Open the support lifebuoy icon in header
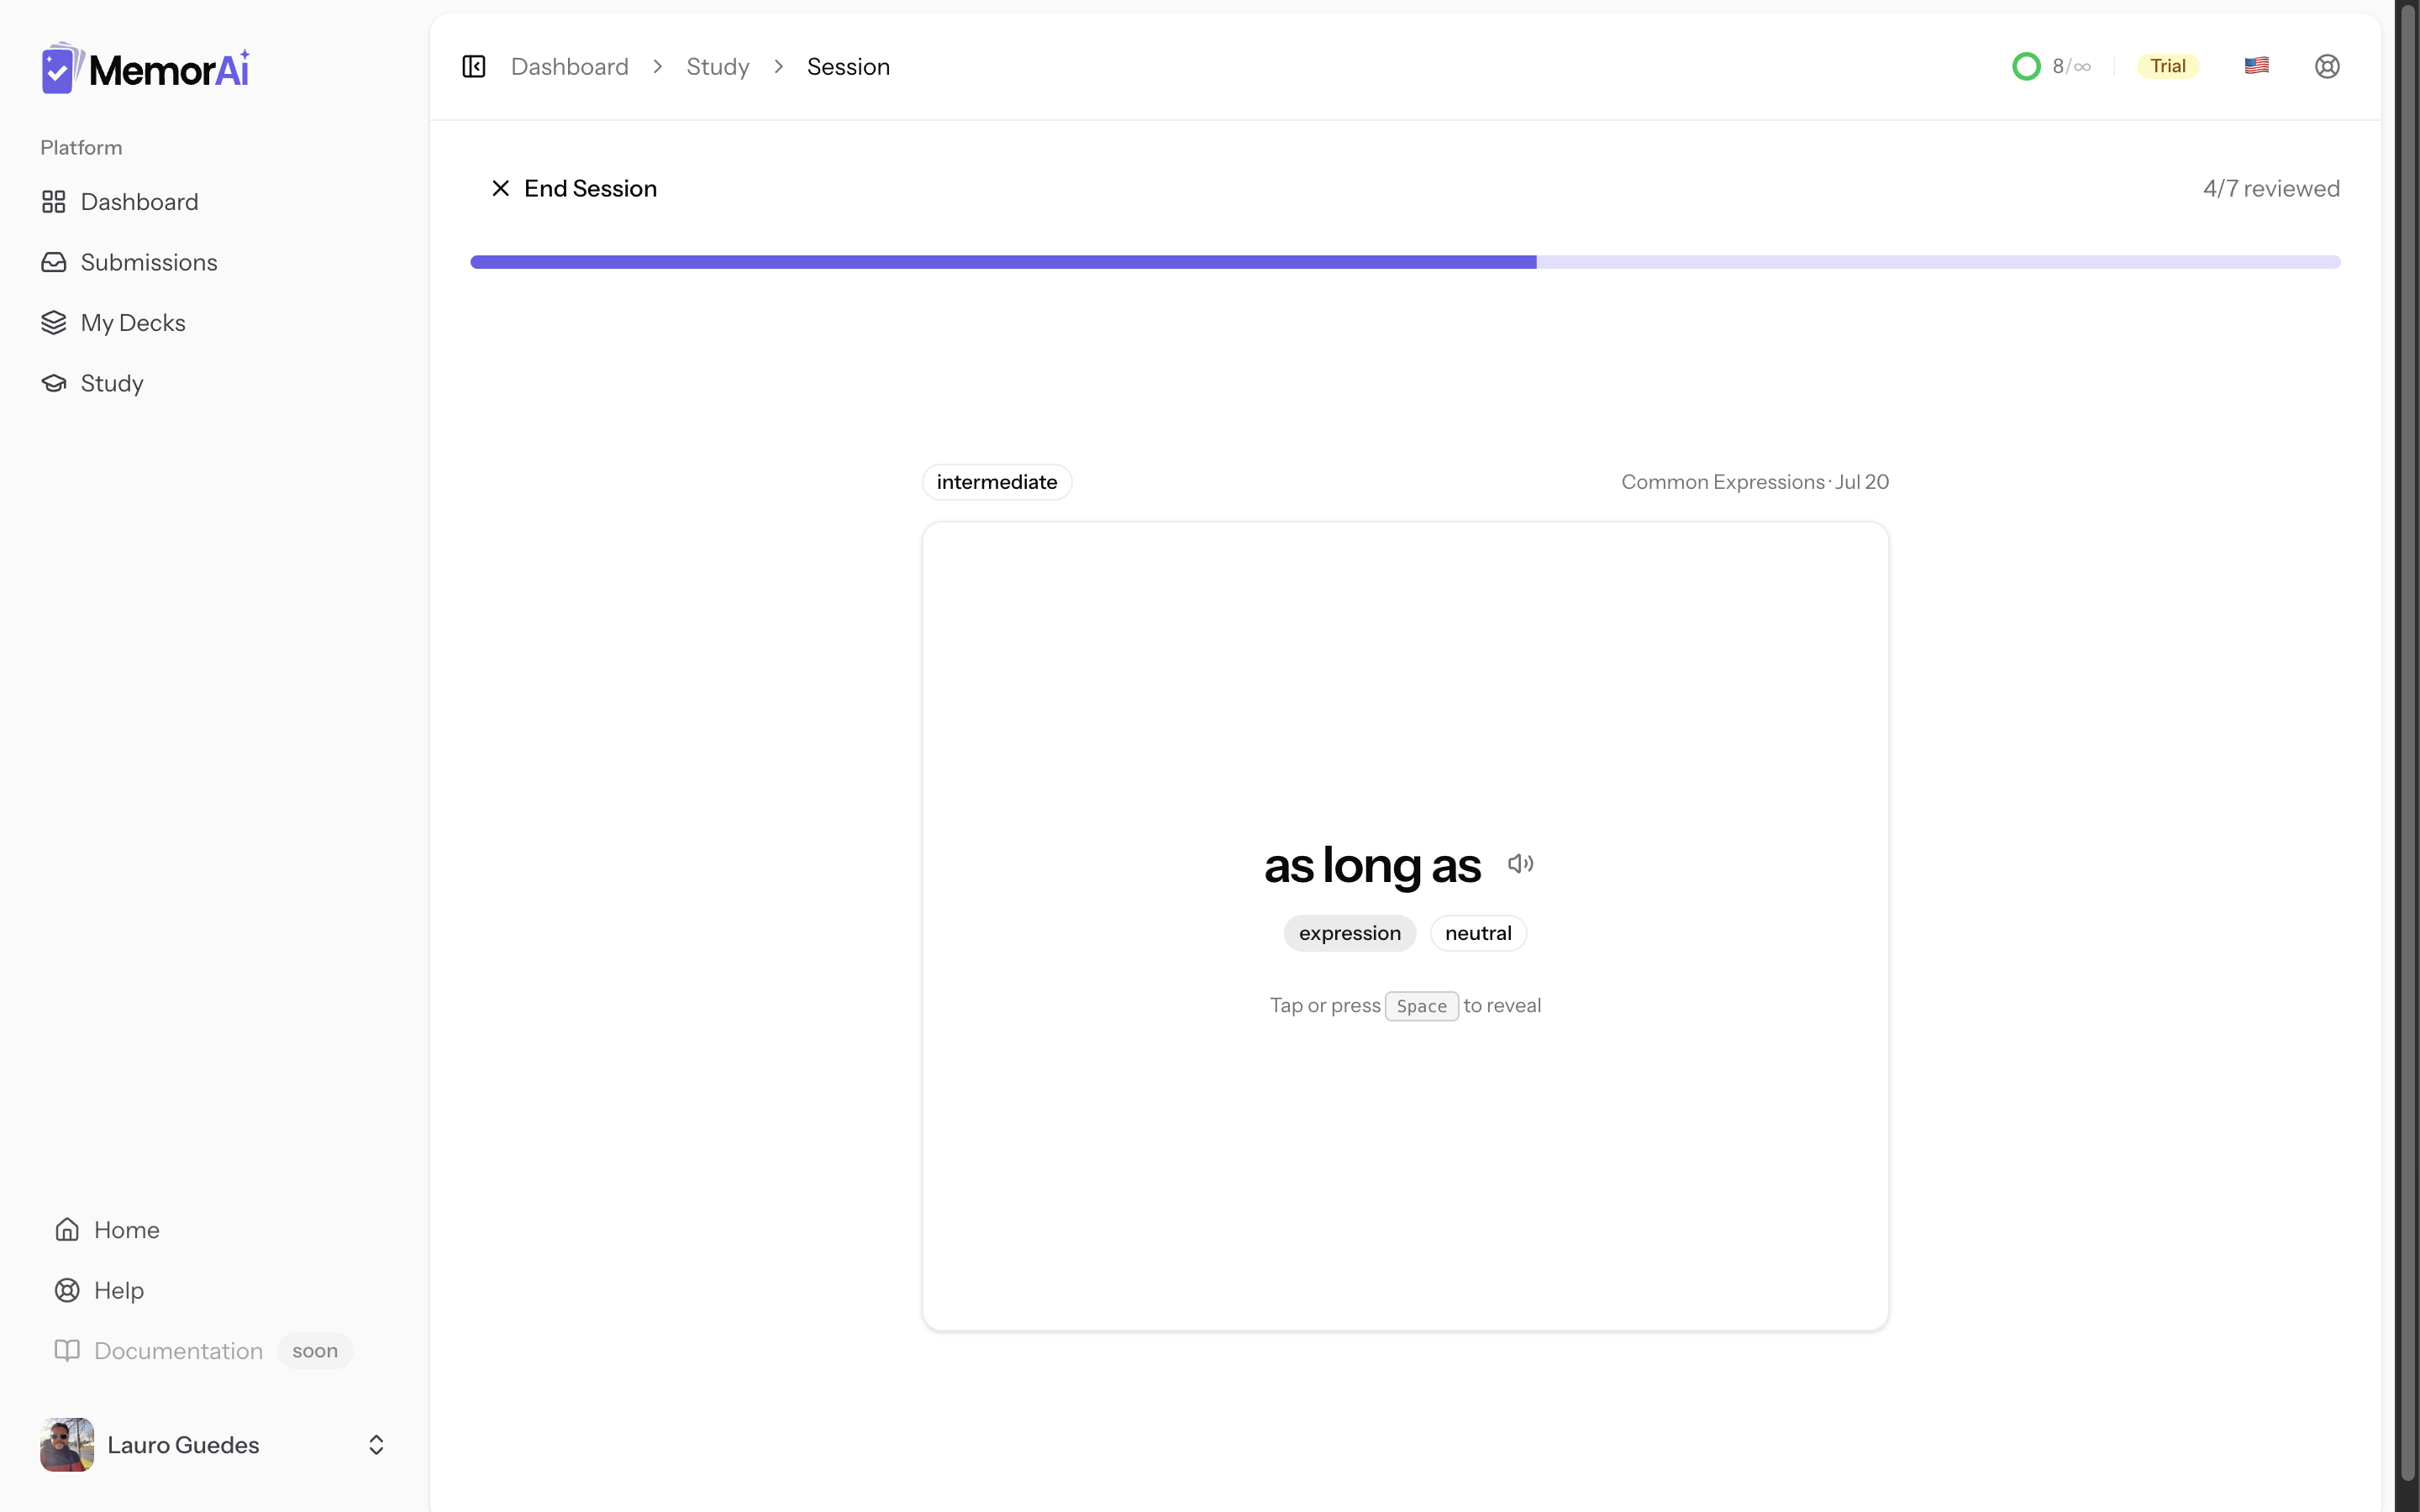Image resolution: width=2420 pixels, height=1512 pixels. coord(2327,66)
